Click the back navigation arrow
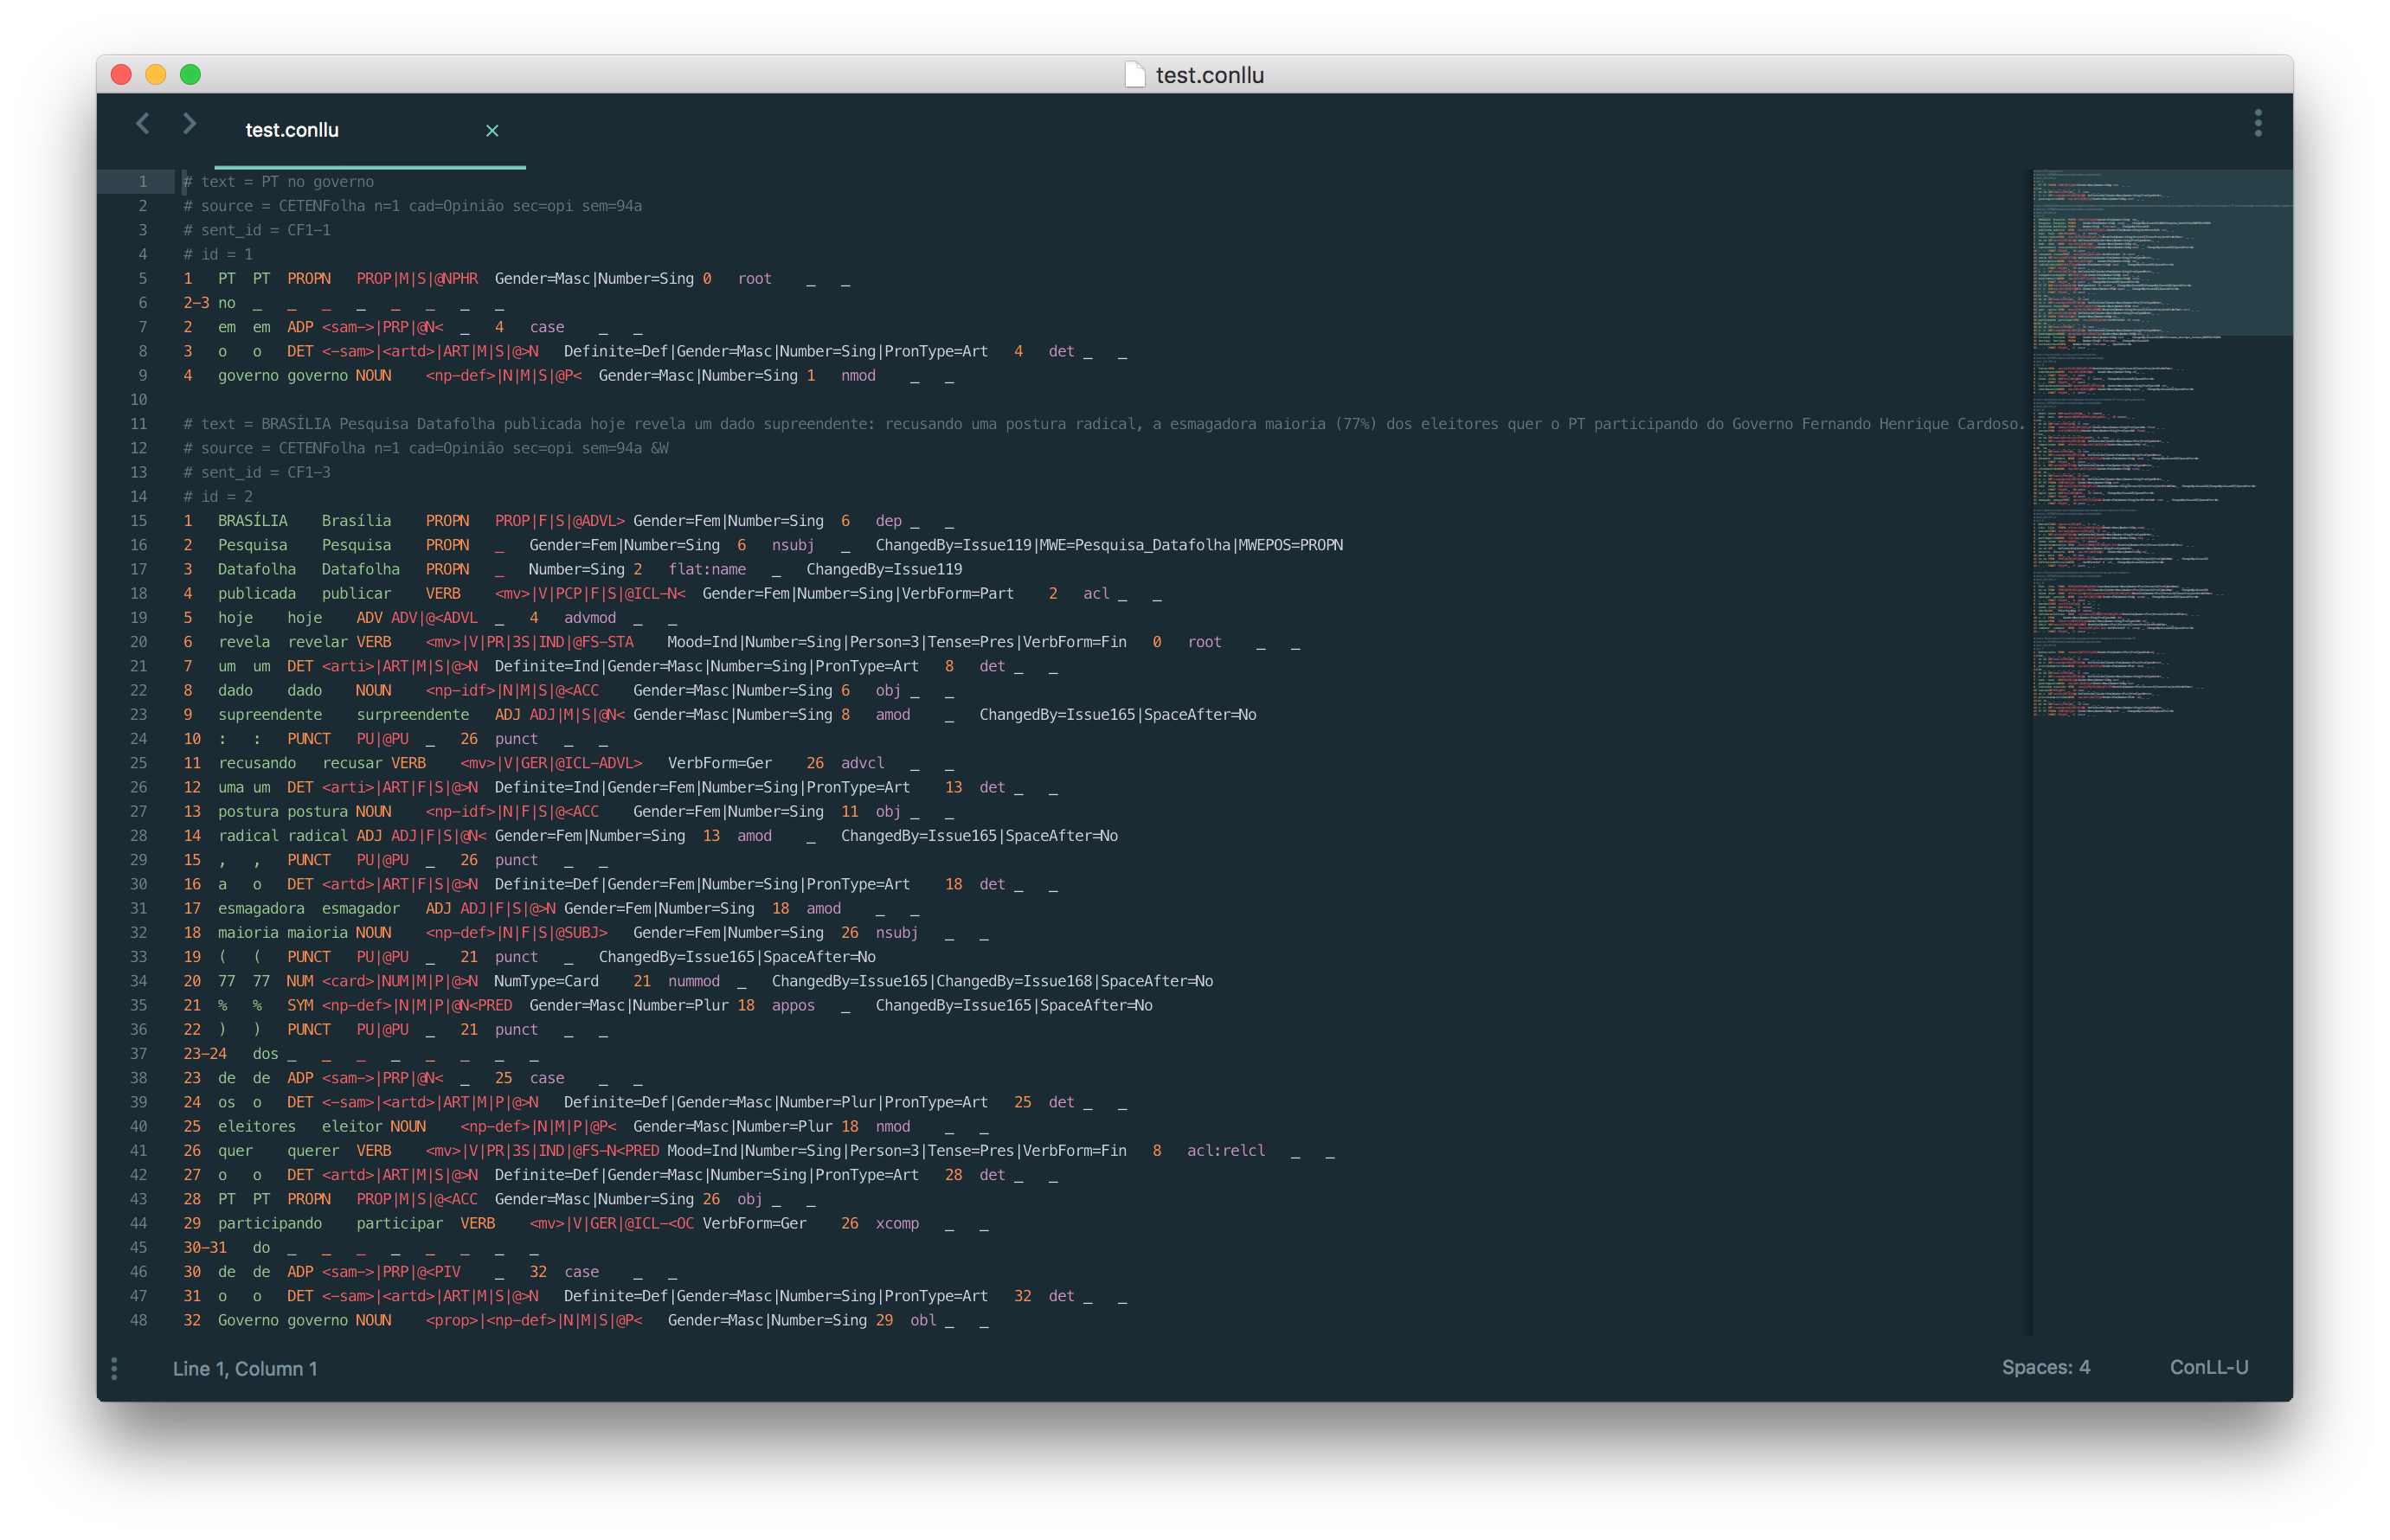 pyautogui.click(x=143, y=123)
